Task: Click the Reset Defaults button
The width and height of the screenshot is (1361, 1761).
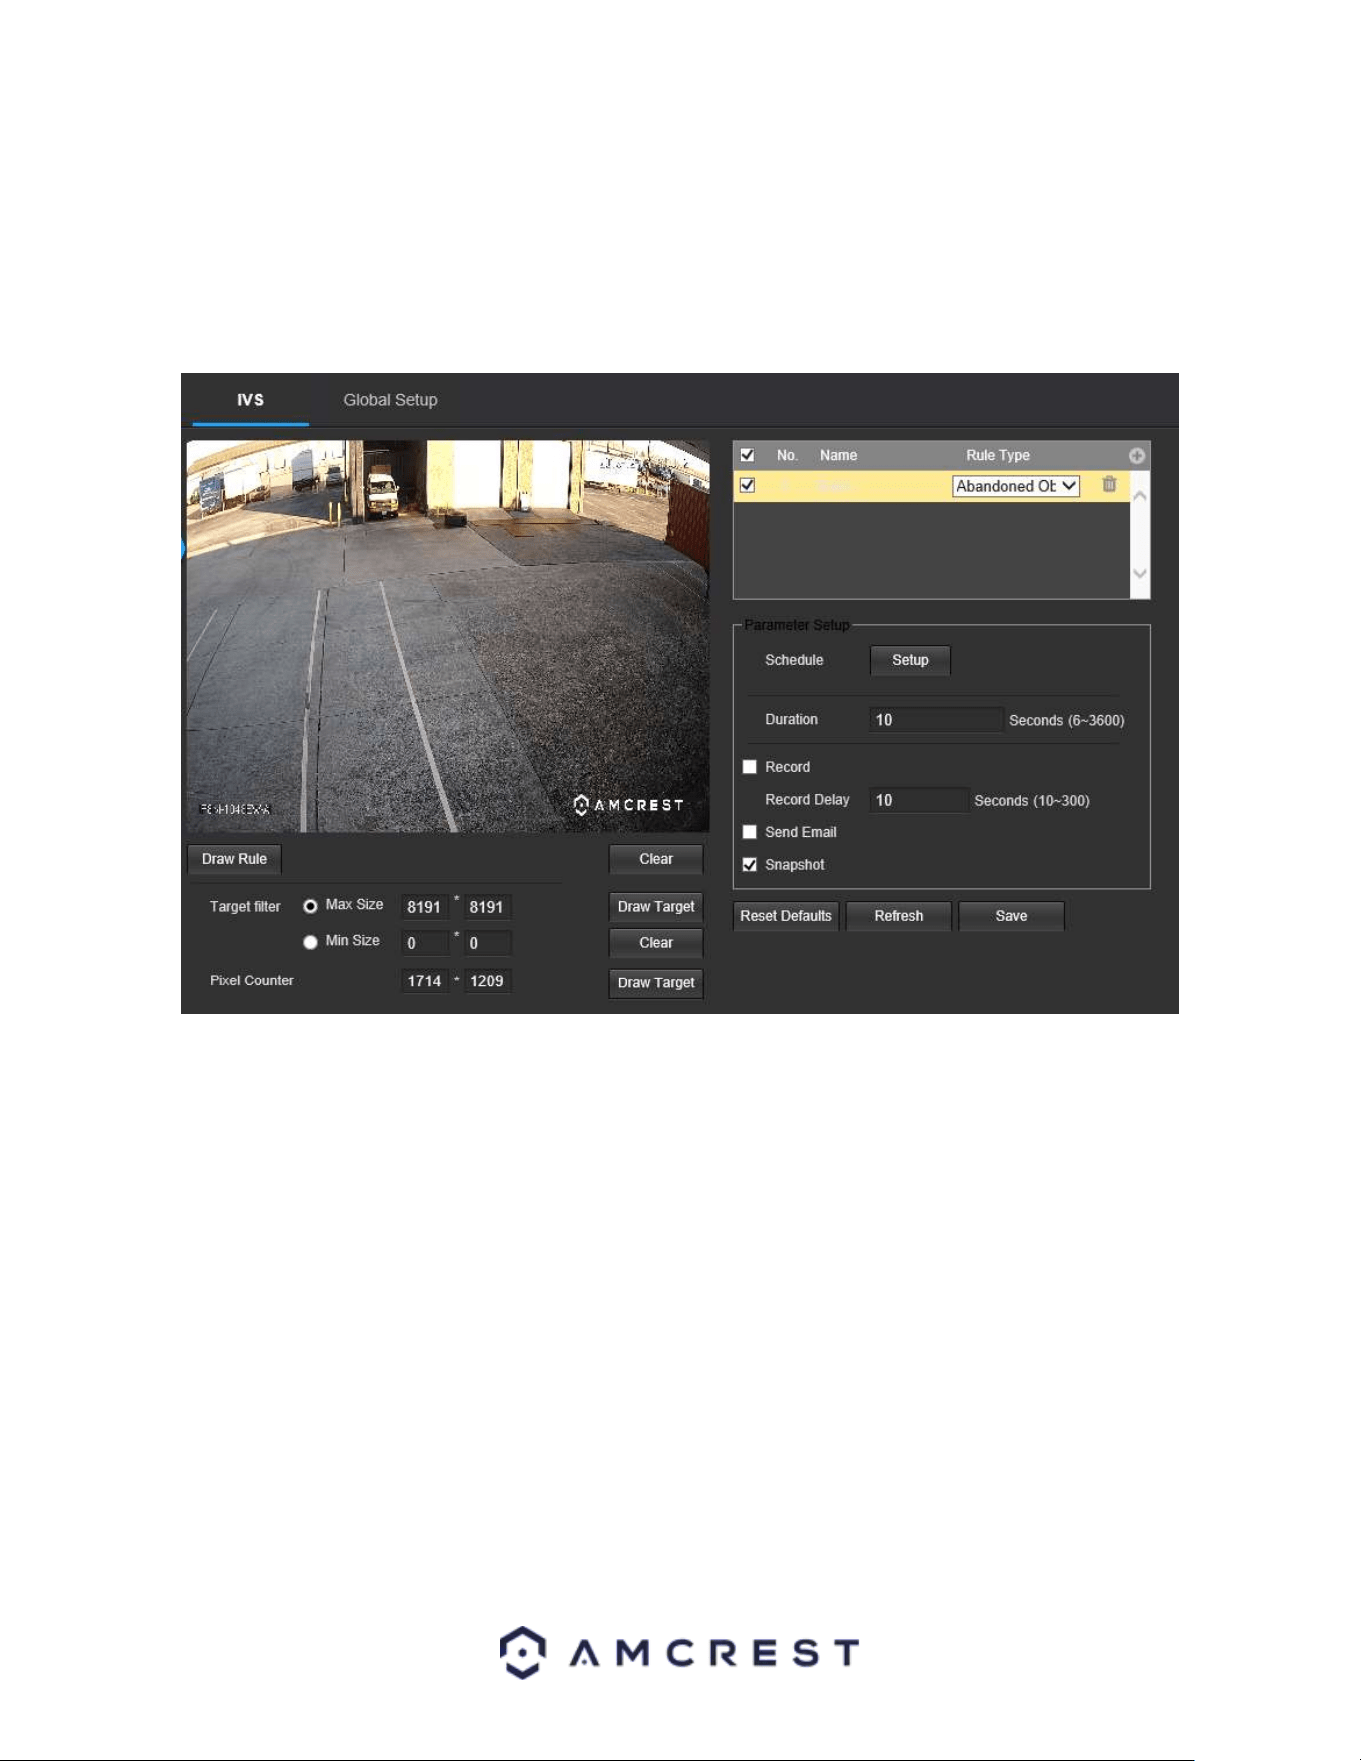Action: pos(786,916)
